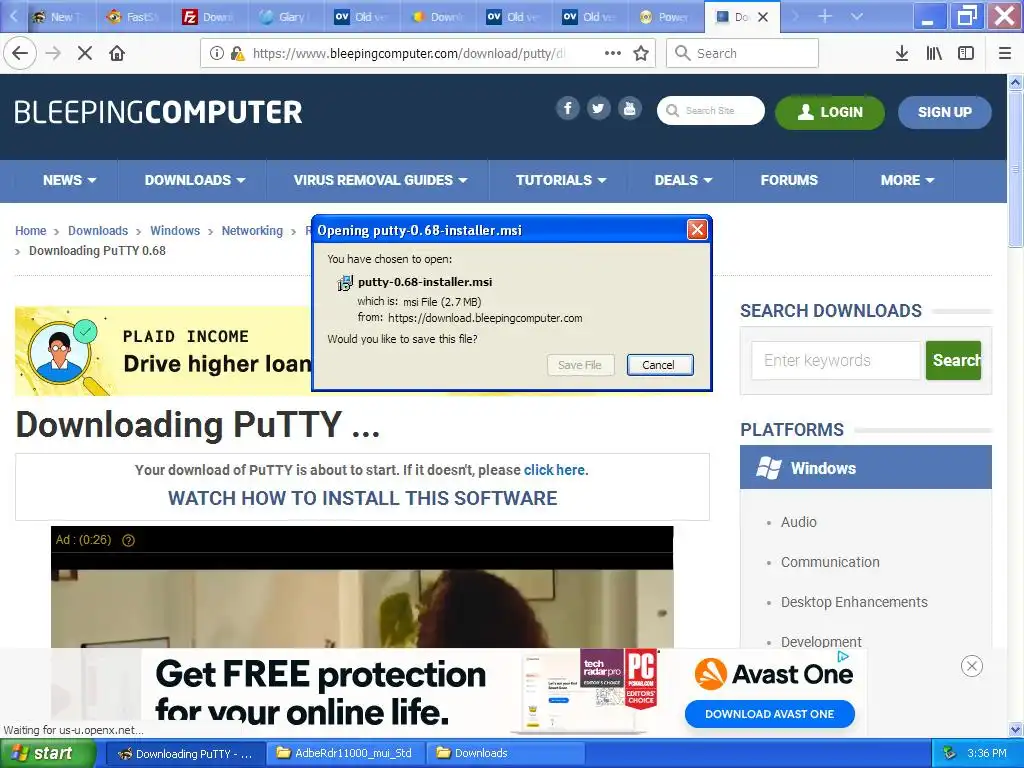Open the FORUMS nav item
Viewport: 1024px width, 768px height.
pos(789,180)
